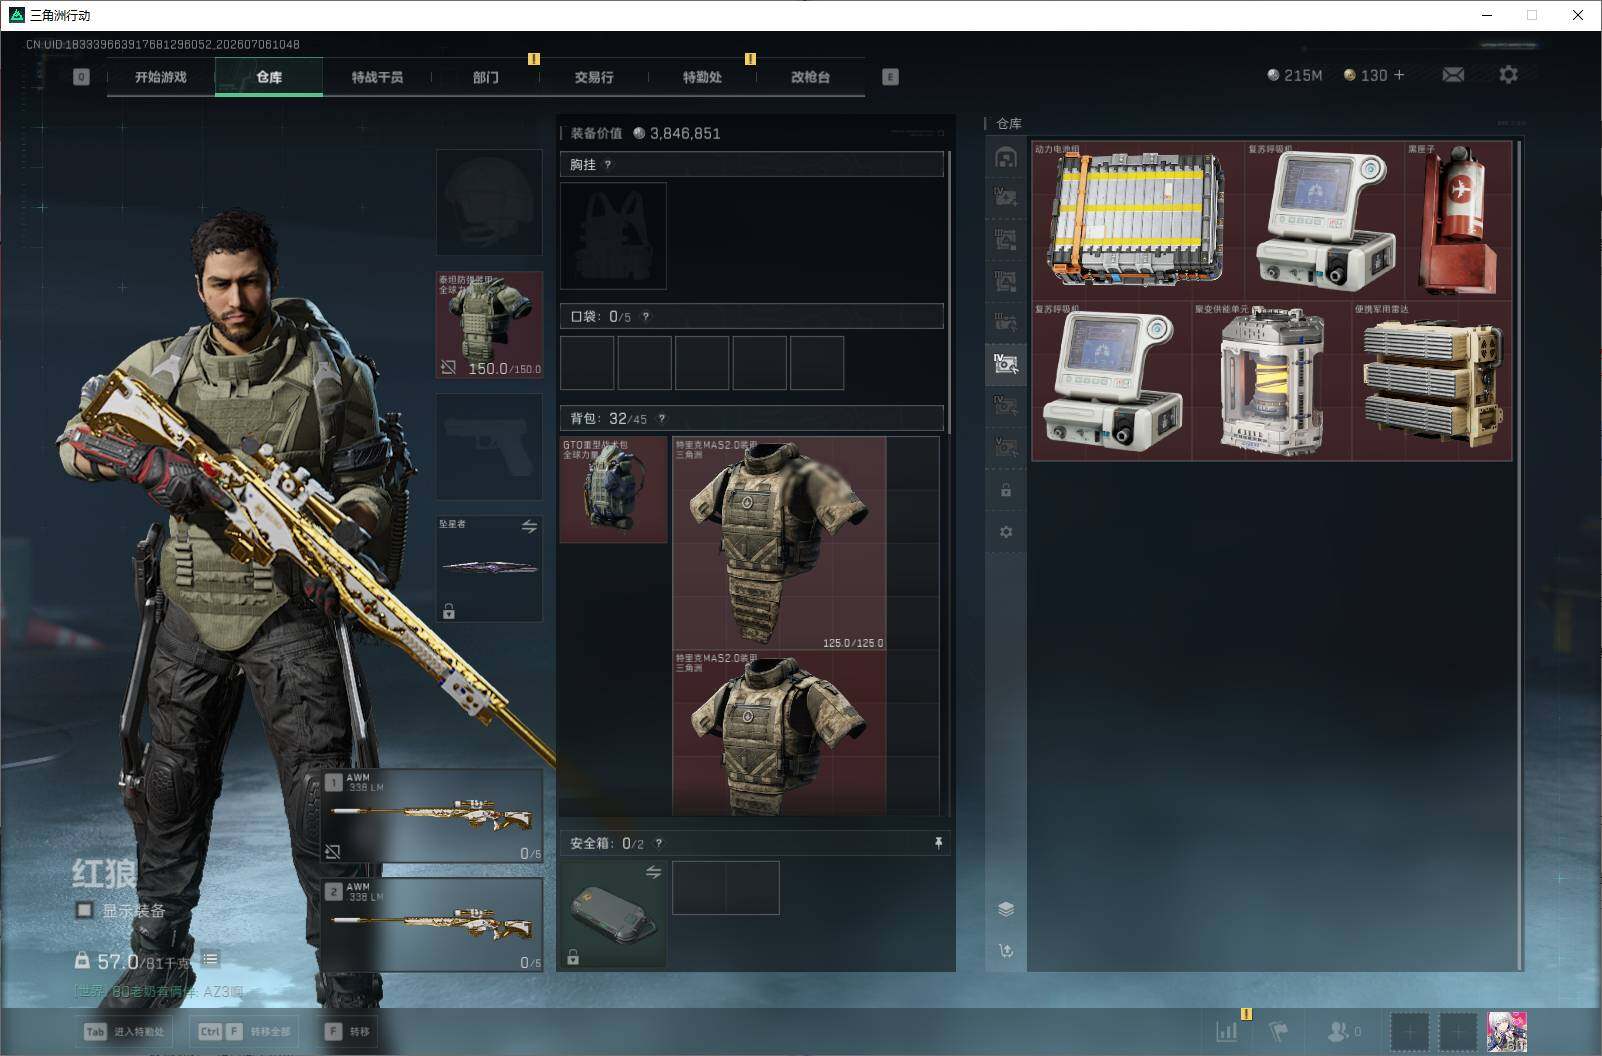Image resolution: width=1602 pixels, height=1056 pixels.
Task: Click the first empty squad invite plus slot
Action: 1410,1031
